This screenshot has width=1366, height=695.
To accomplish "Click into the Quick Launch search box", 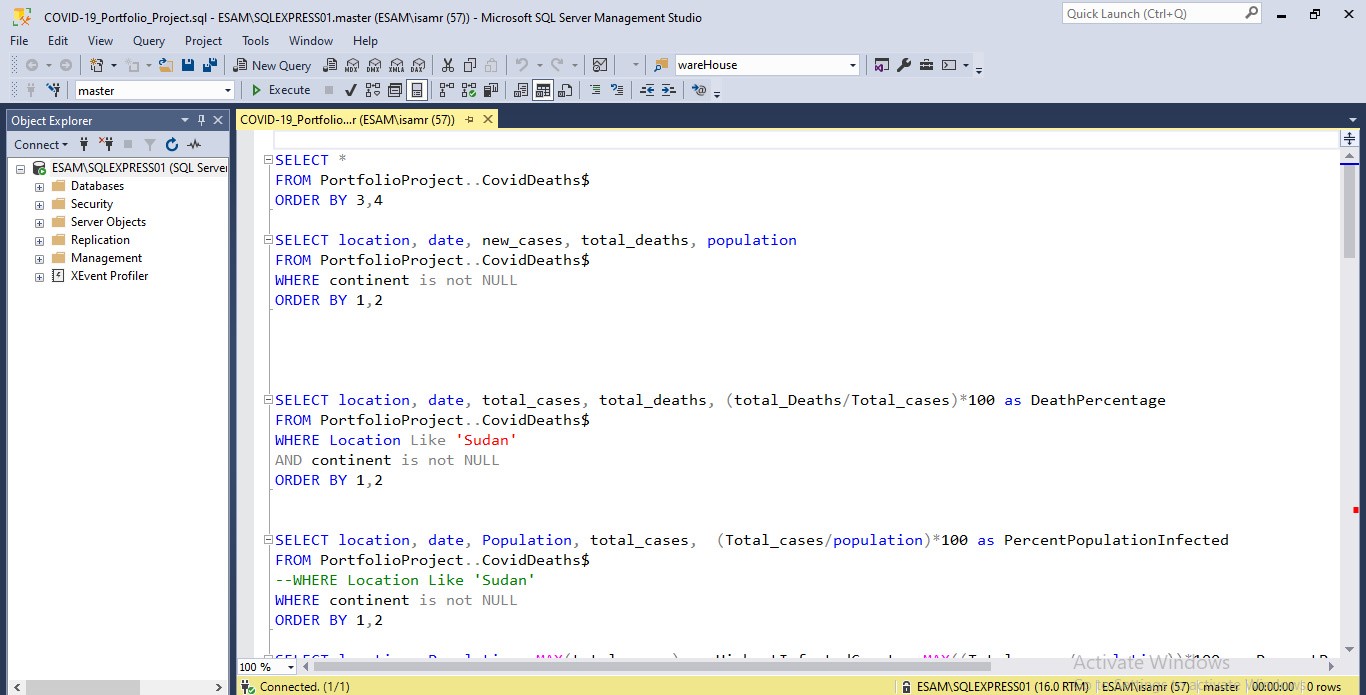I will coord(1150,14).
